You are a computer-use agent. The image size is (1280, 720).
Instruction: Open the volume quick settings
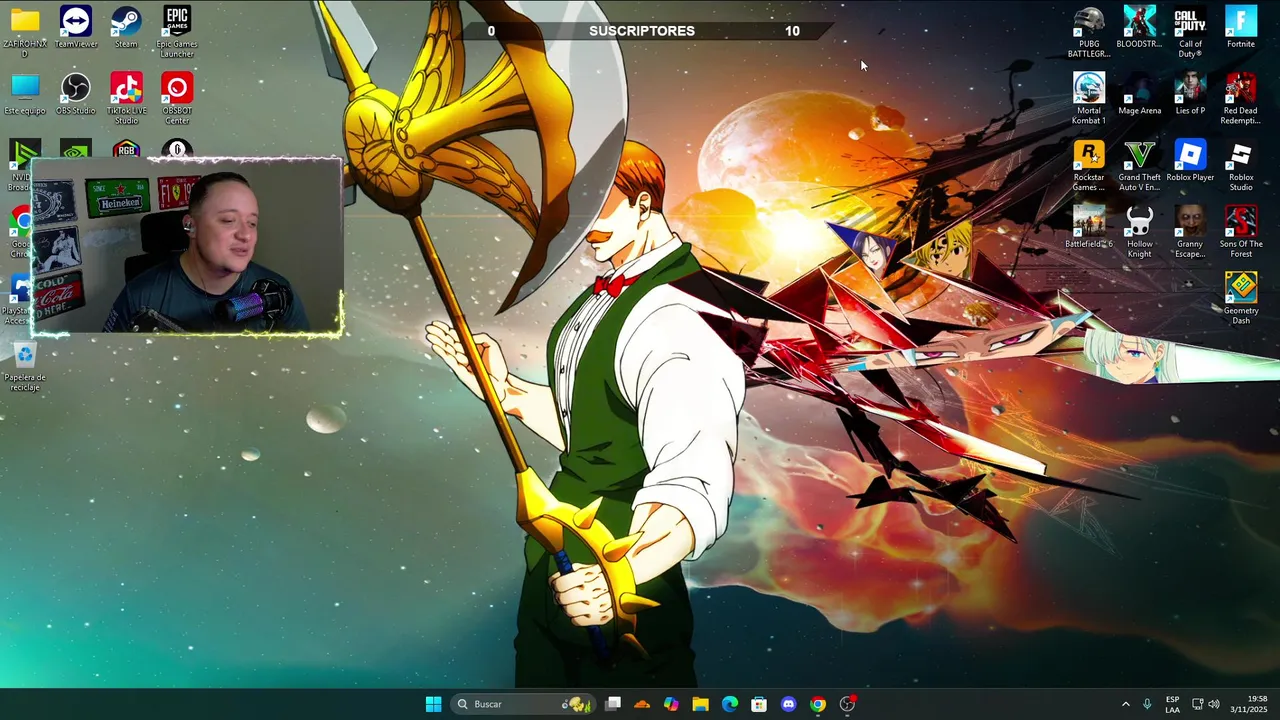point(1216,704)
